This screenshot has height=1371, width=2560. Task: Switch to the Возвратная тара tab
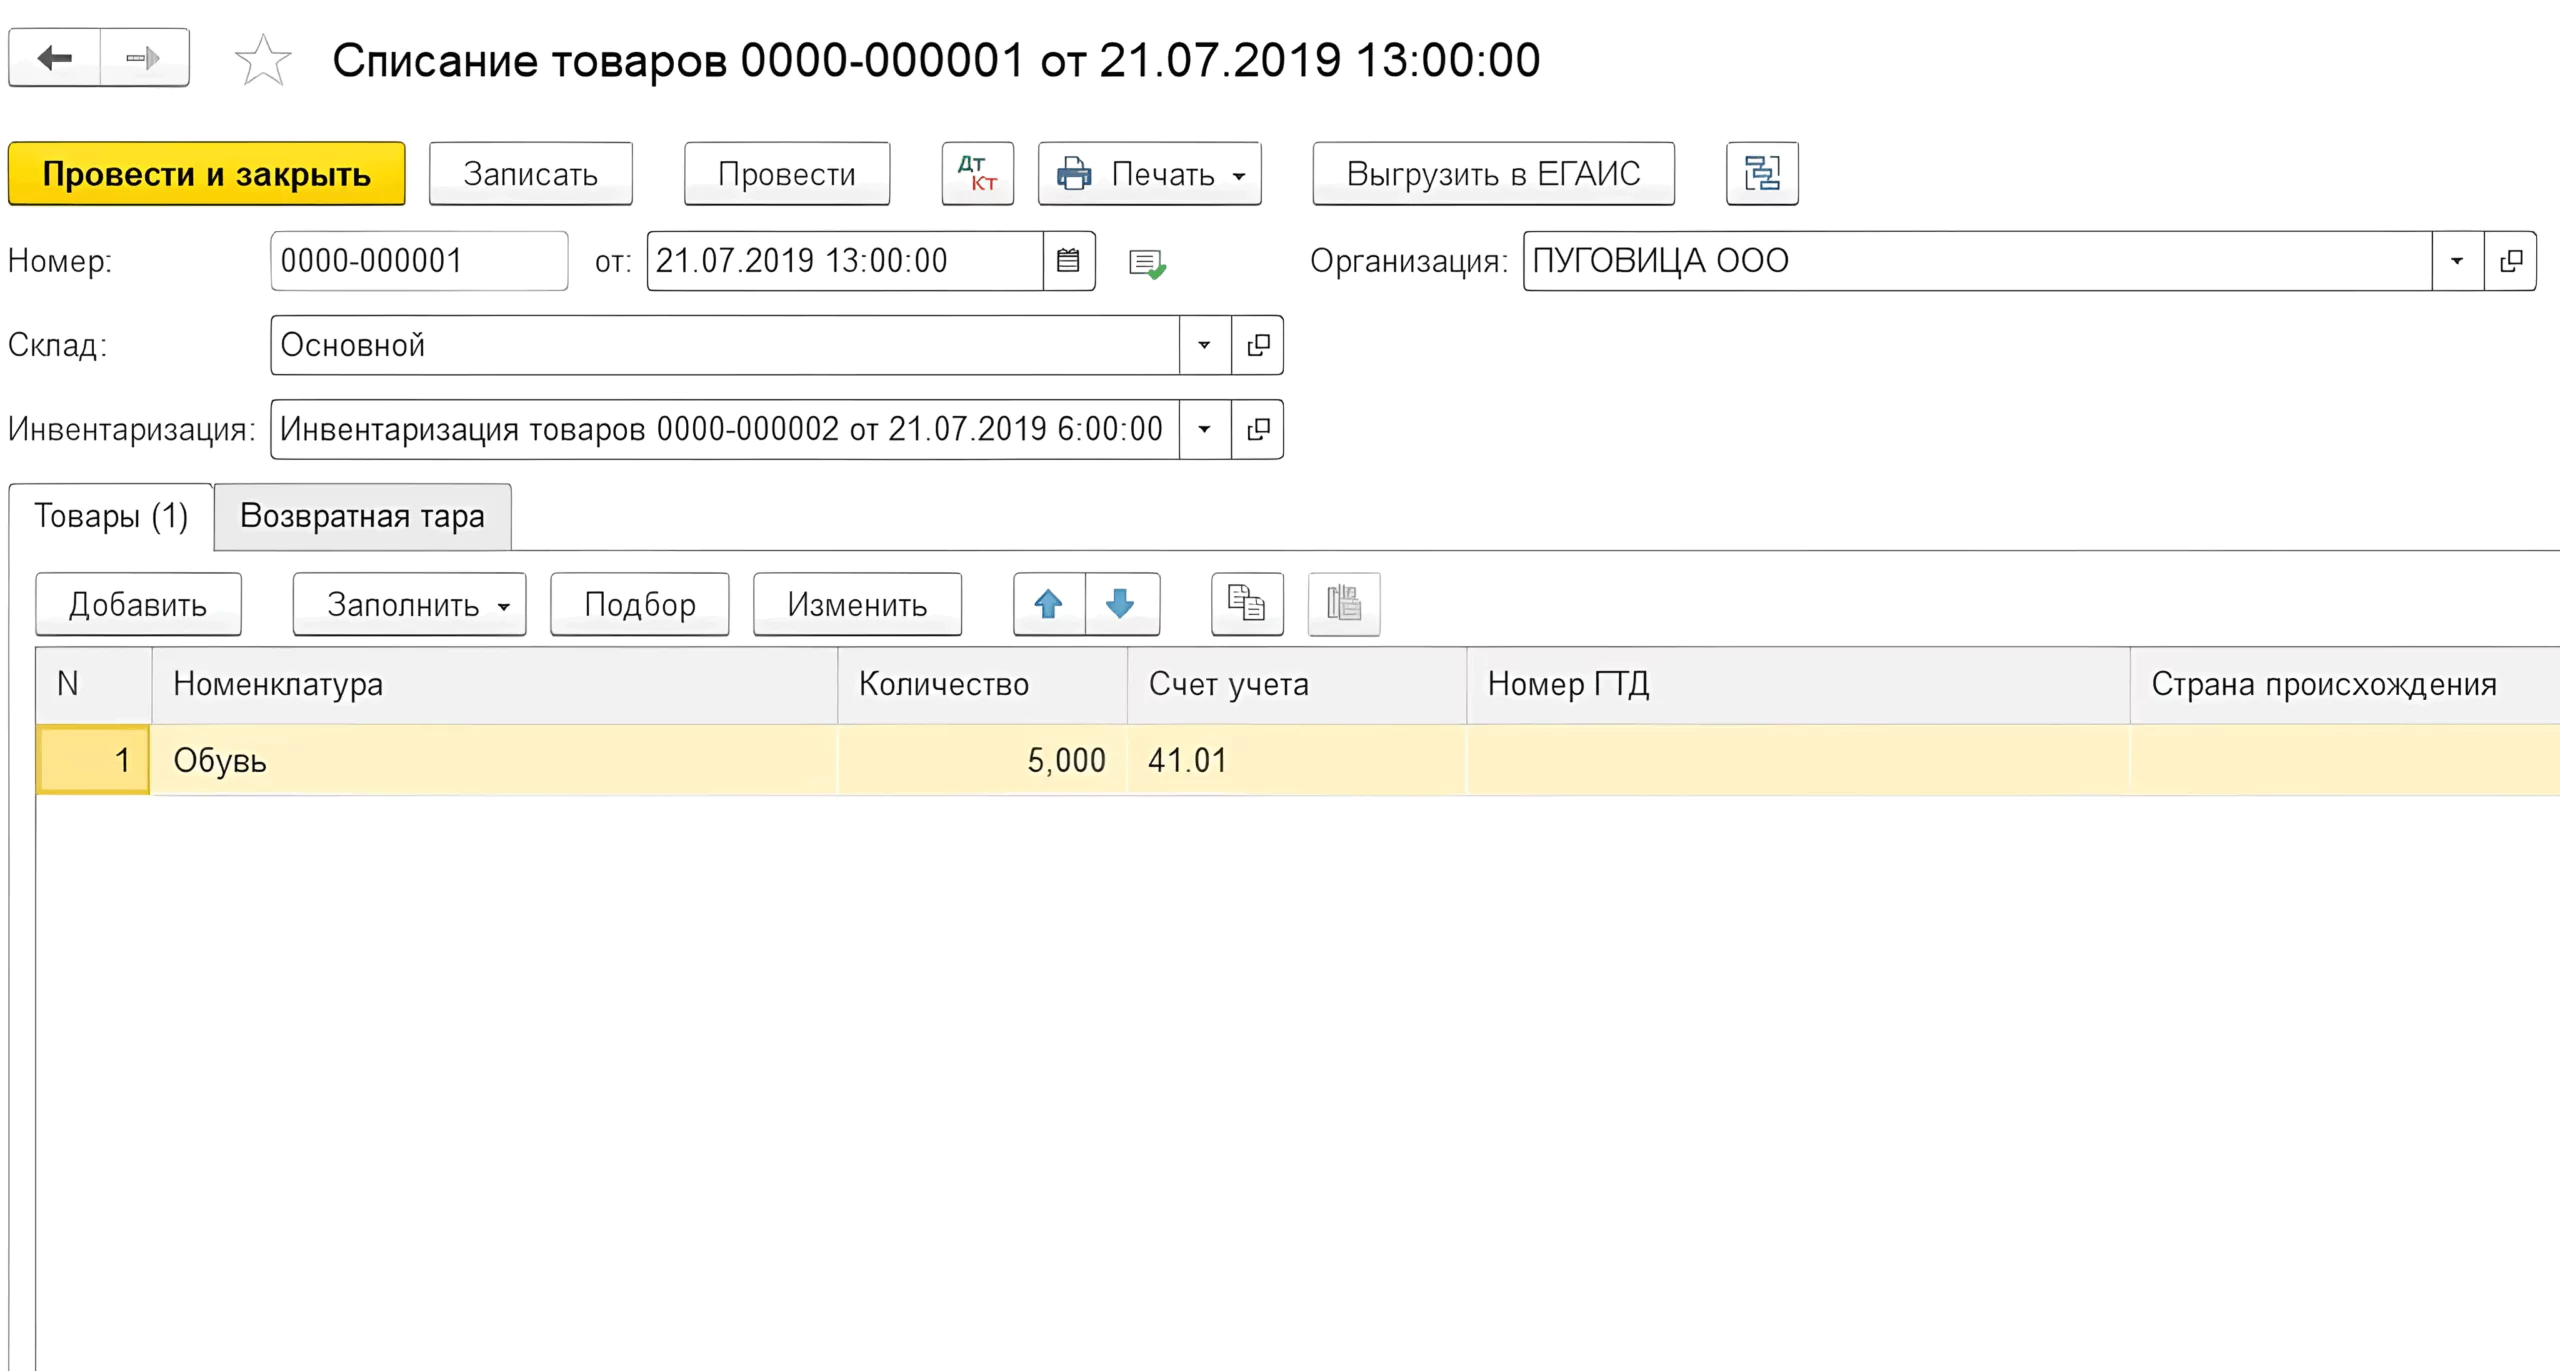362,516
